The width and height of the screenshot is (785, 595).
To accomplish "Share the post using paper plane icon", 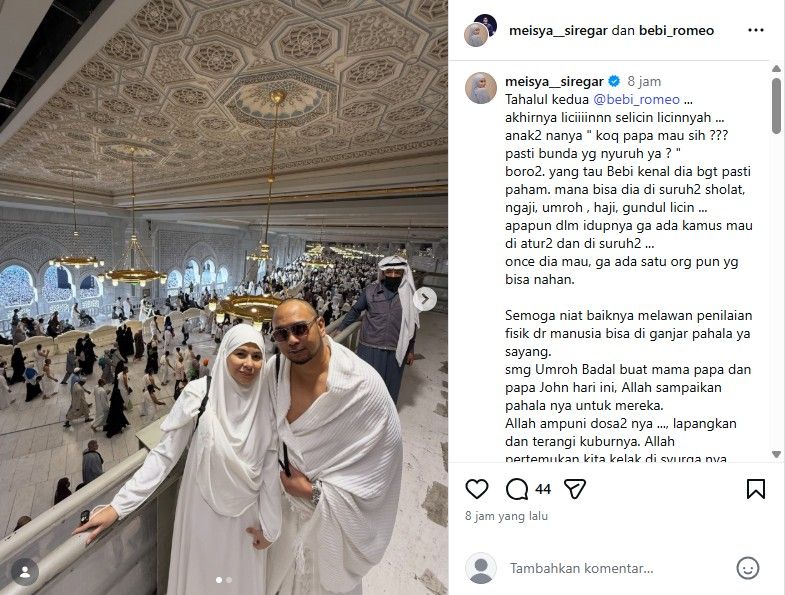I will pyautogui.click(x=575, y=489).
